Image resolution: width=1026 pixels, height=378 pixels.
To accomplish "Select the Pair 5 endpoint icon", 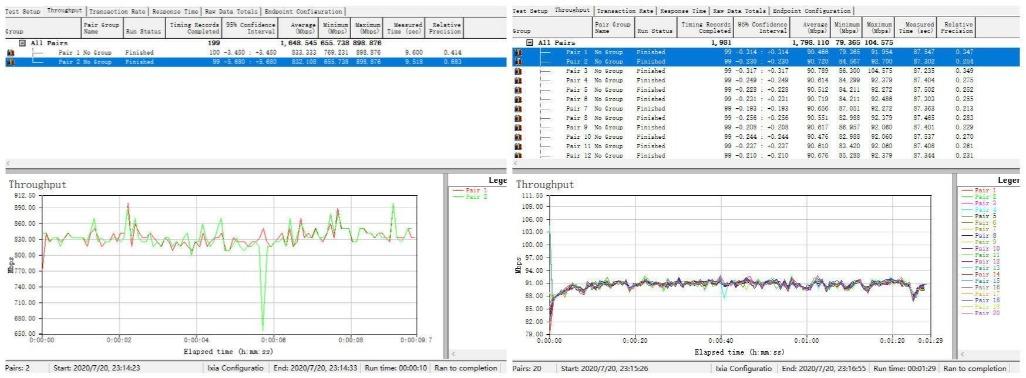I will coord(517,90).
